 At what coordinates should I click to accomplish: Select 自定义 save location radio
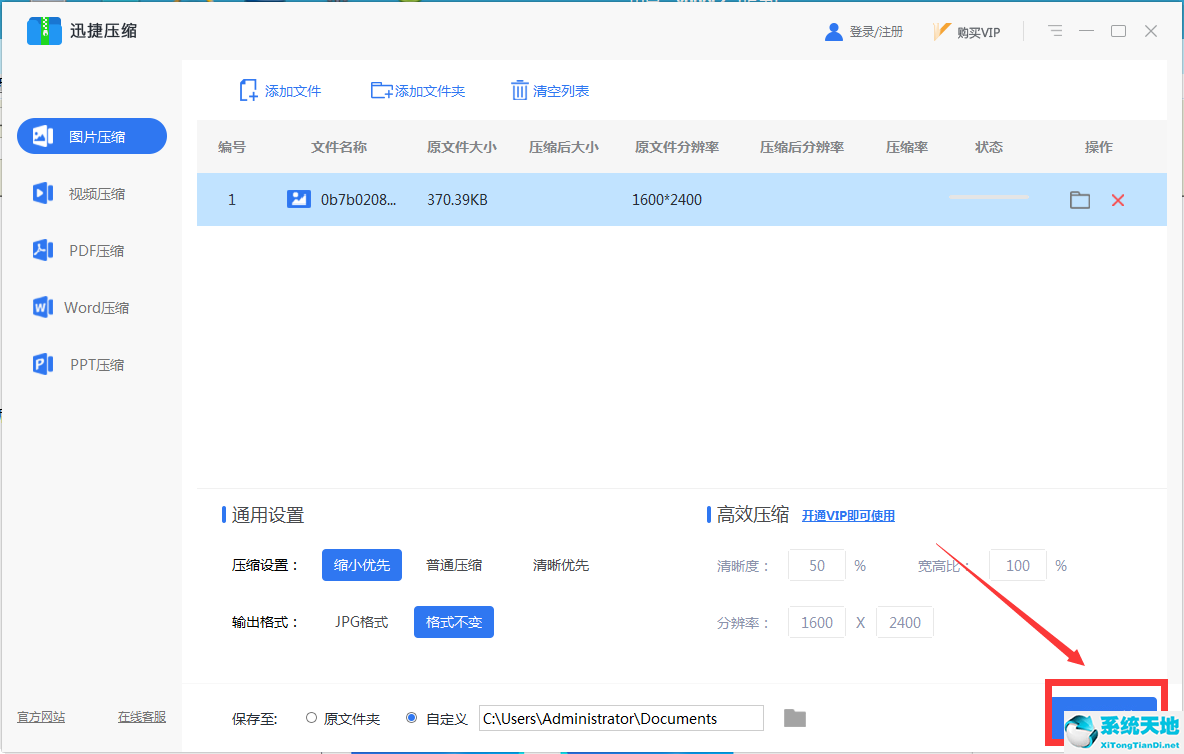tap(412, 718)
